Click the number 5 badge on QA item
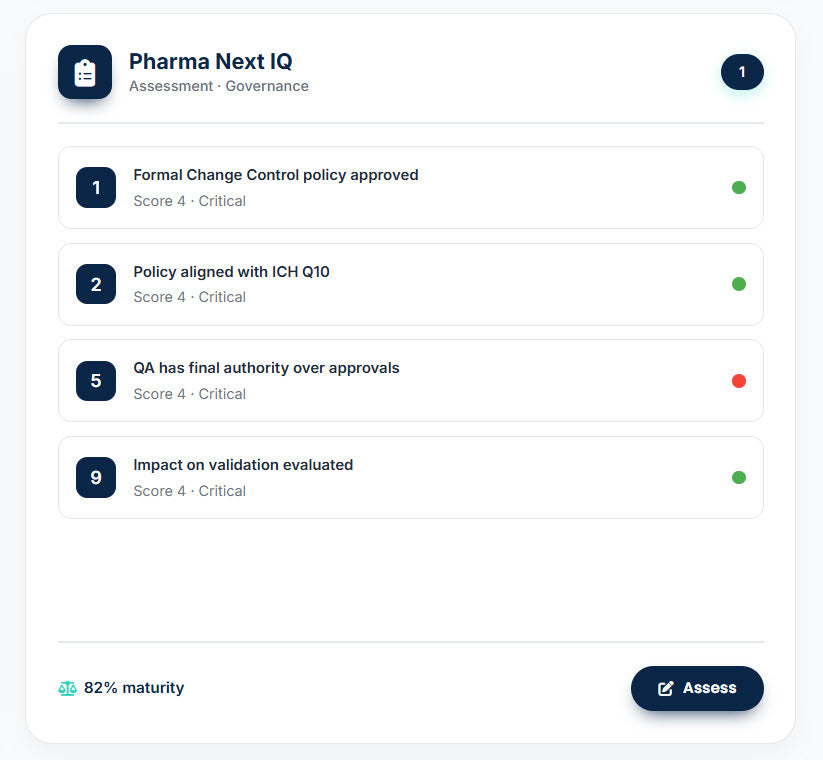This screenshot has width=823, height=760. 96,380
